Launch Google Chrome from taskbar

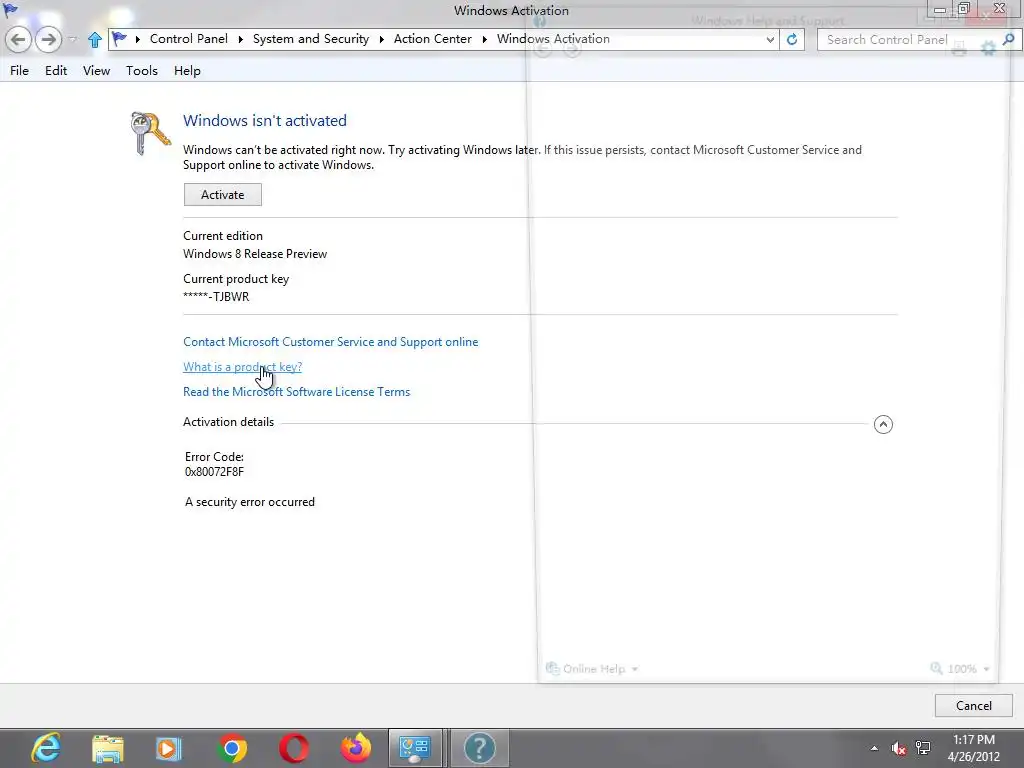point(232,748)
